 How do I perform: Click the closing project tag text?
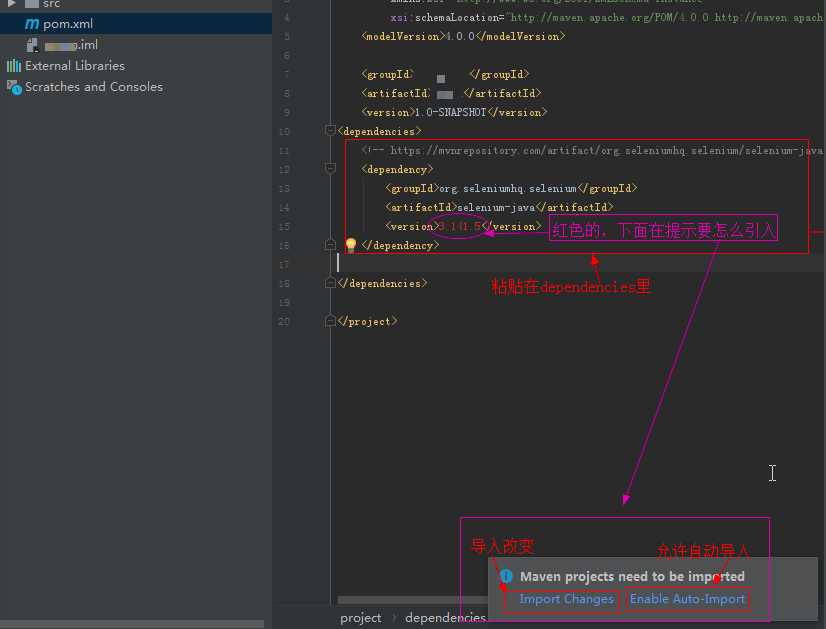click(x=368, y=321)
